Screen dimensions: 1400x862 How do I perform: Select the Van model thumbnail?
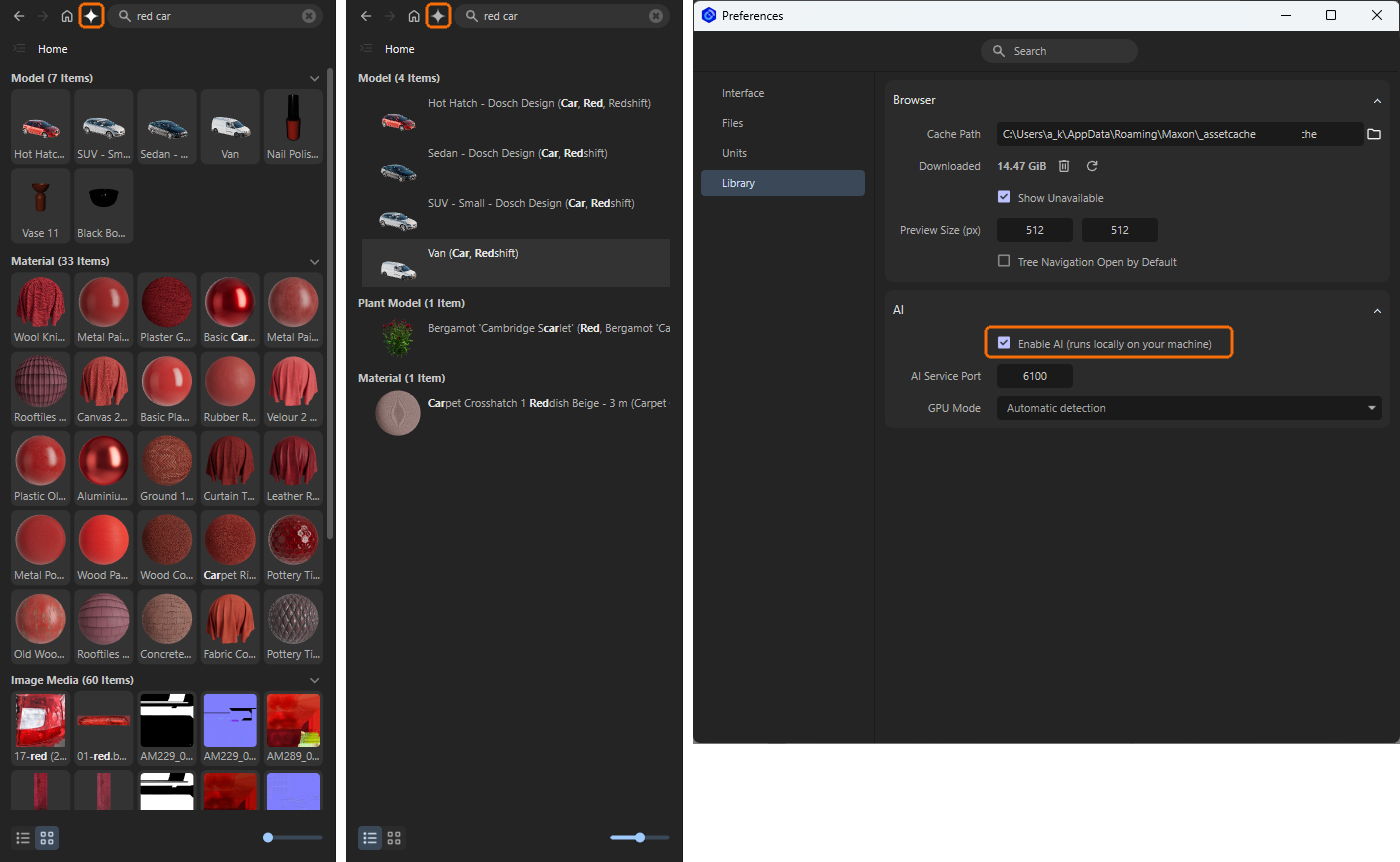(229, 126)
